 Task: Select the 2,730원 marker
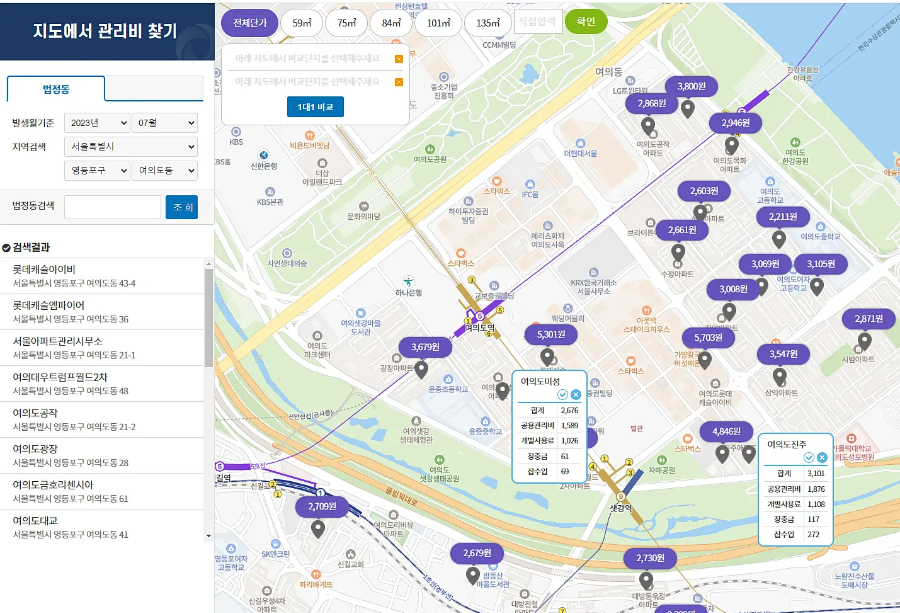650,558
